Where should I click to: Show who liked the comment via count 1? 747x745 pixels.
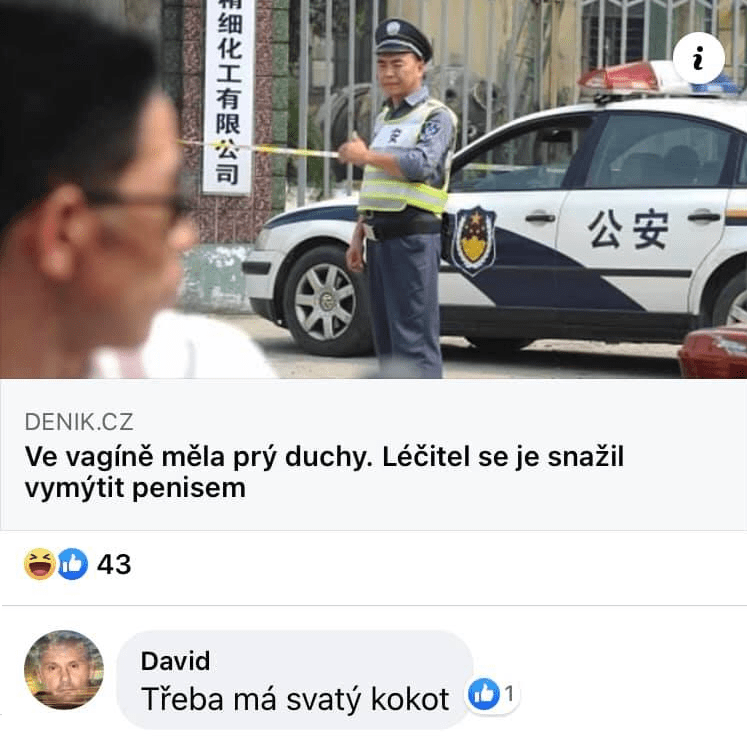(x=509, y=694)
